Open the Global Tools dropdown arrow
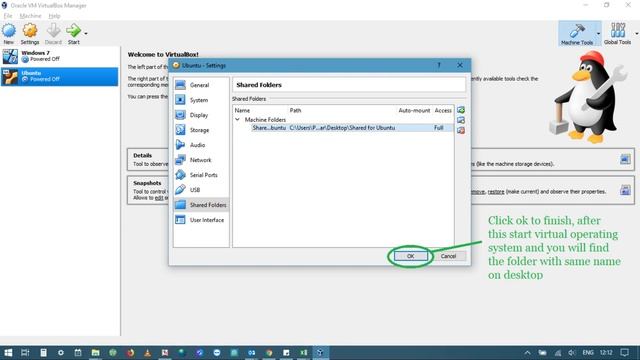This screenshot has height=360, width=640. [x=636, y=33]
